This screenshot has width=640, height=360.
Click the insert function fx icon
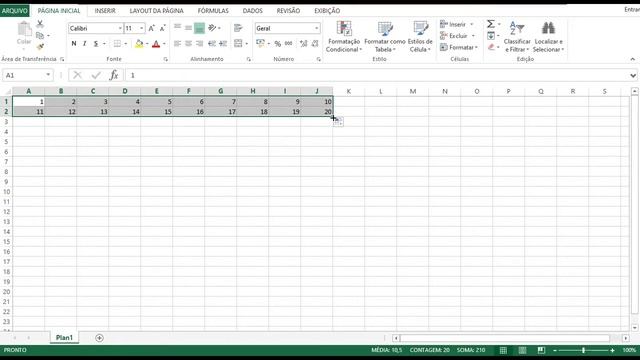coord(114,75)
